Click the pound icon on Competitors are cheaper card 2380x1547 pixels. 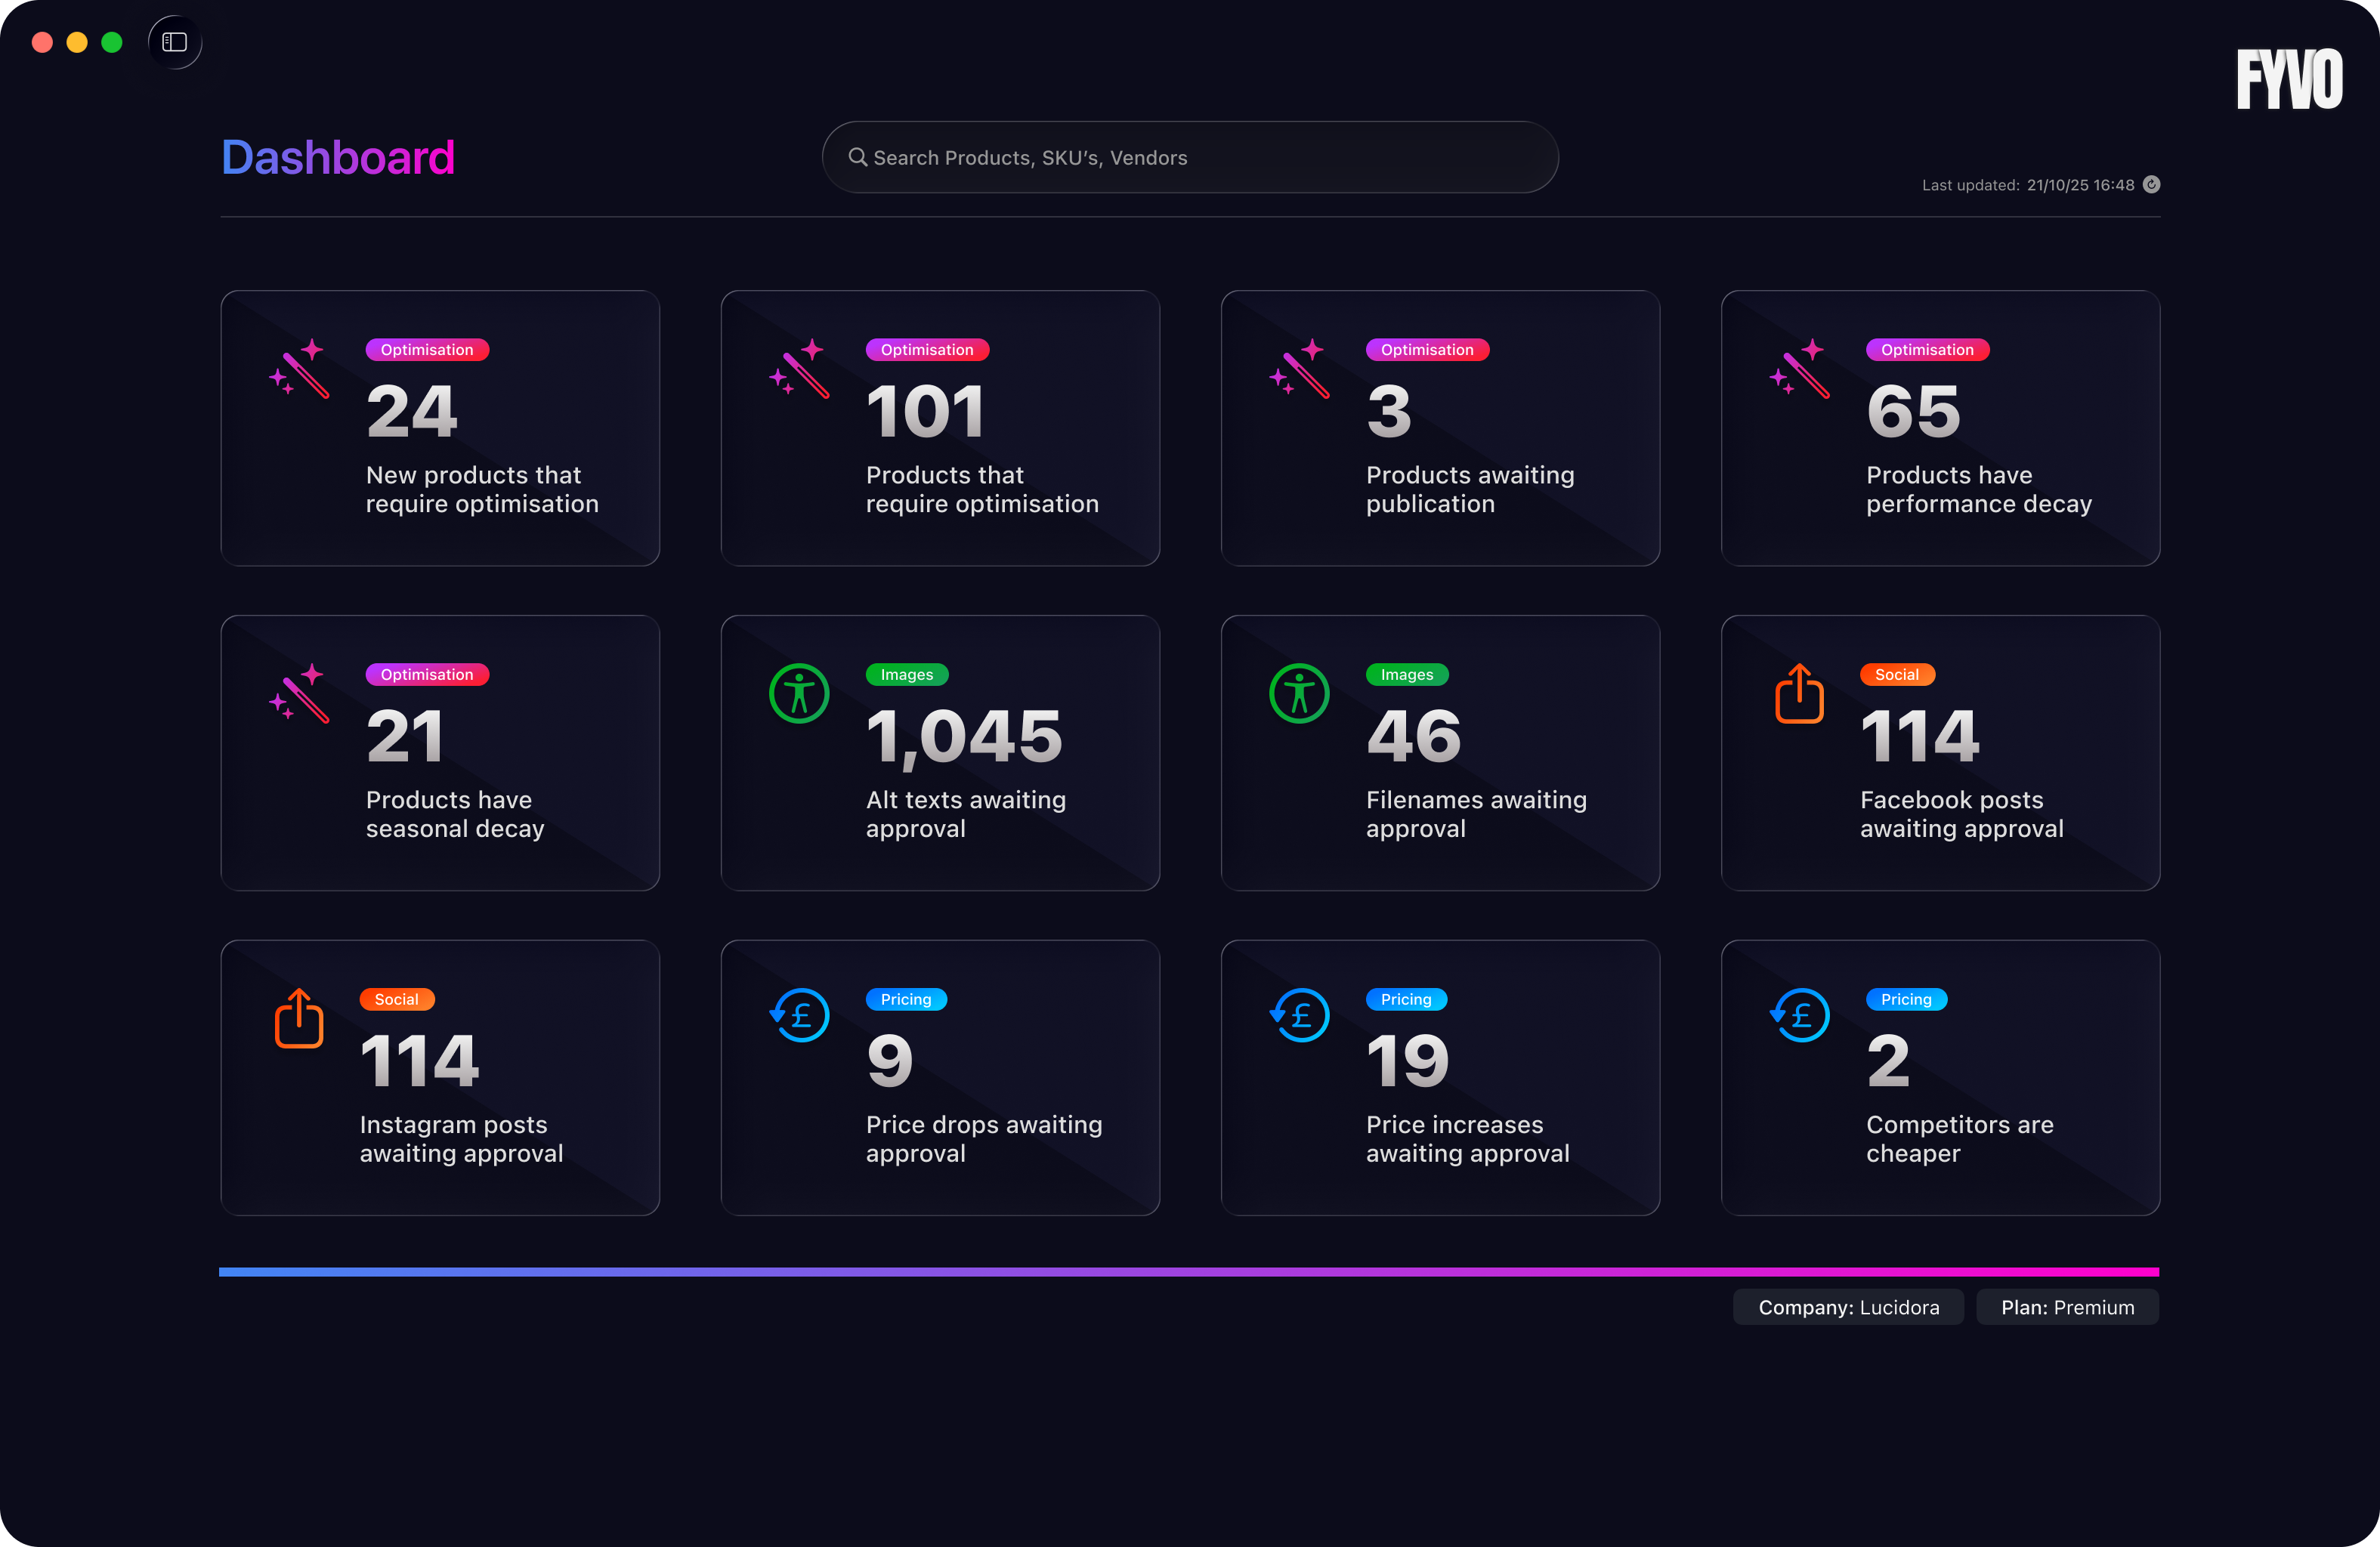click(1800, 1016)
